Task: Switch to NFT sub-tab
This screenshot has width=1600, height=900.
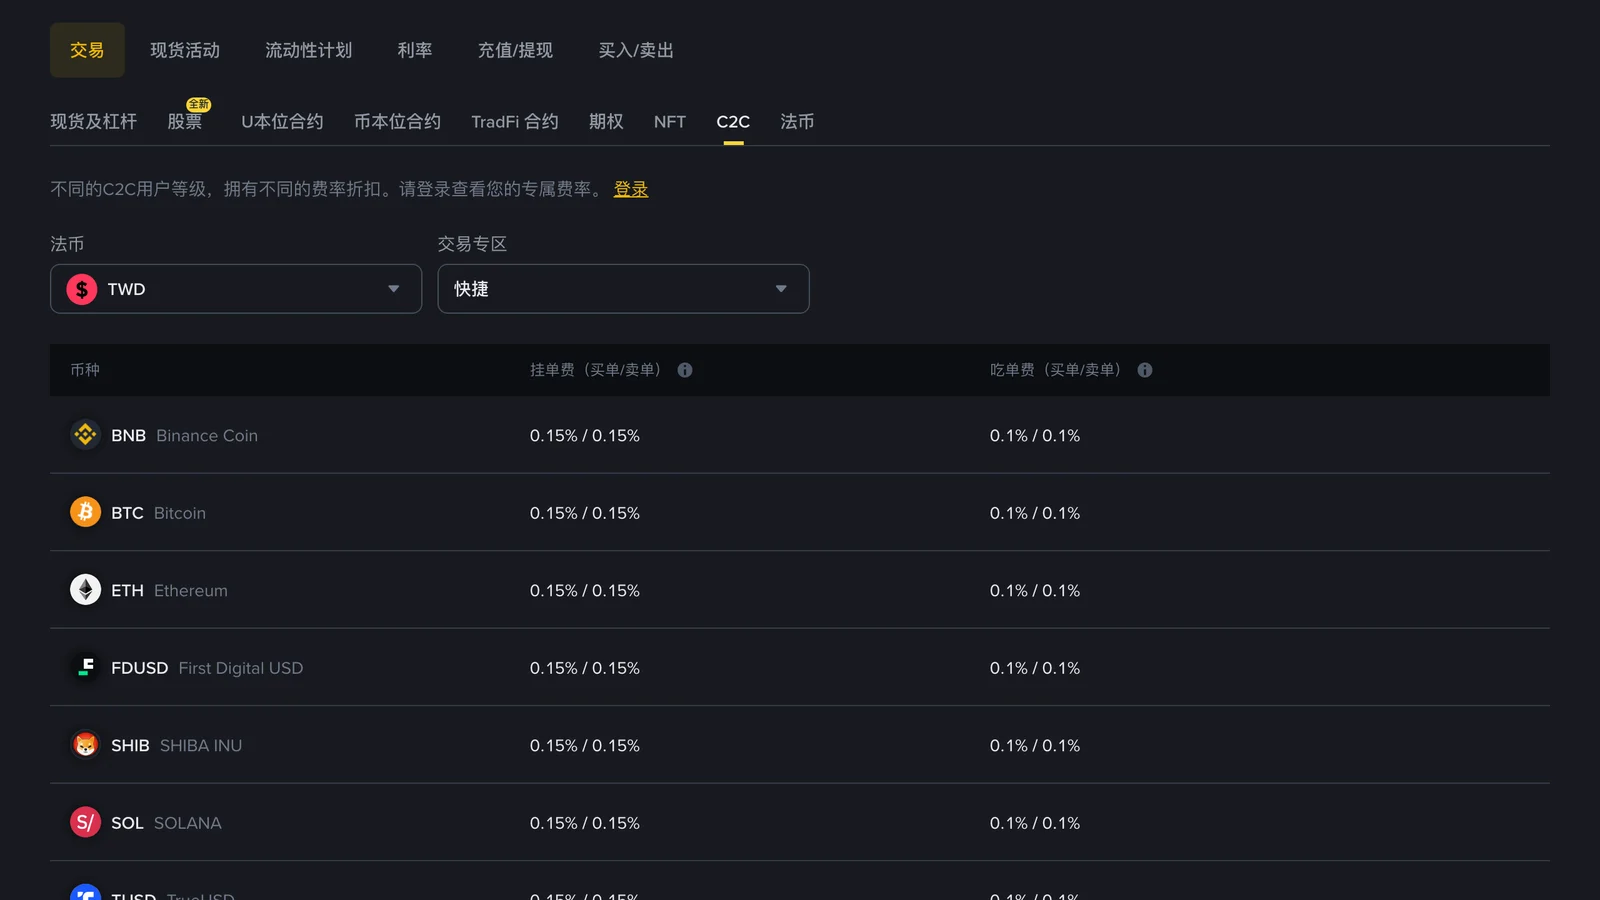Action: pyautogui.click(x=670, y=121)
